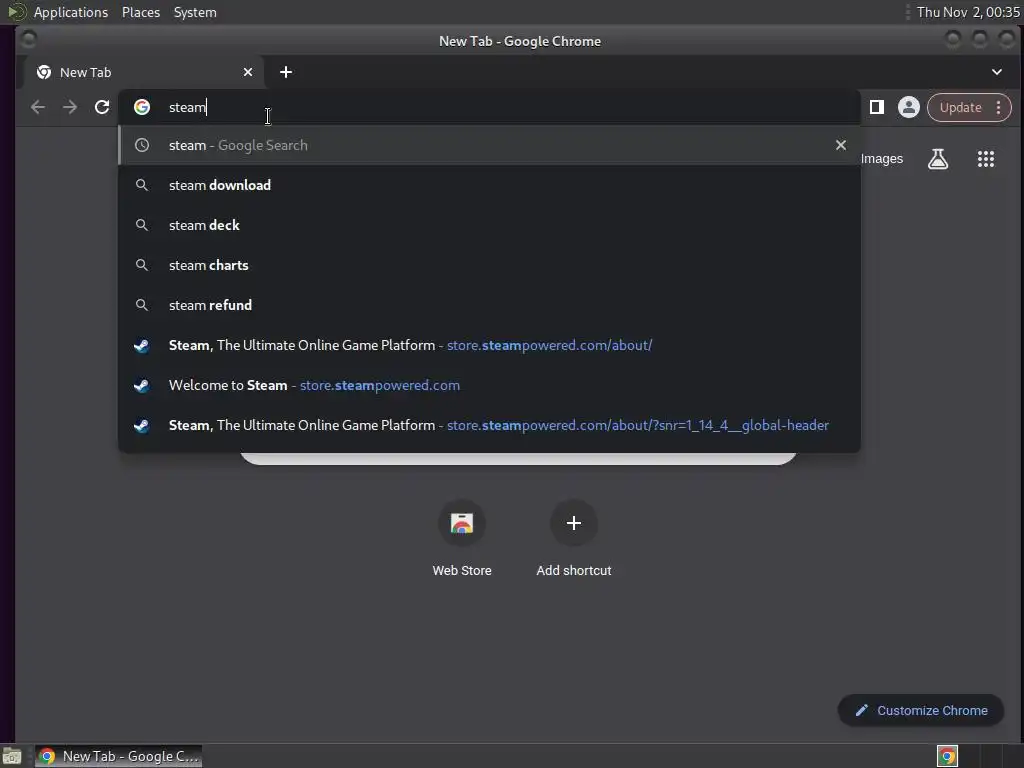The image size is (1024, 768).
Task: Click the New Tab - Google Chrome taskbar entry
Action: click(118, 756)
